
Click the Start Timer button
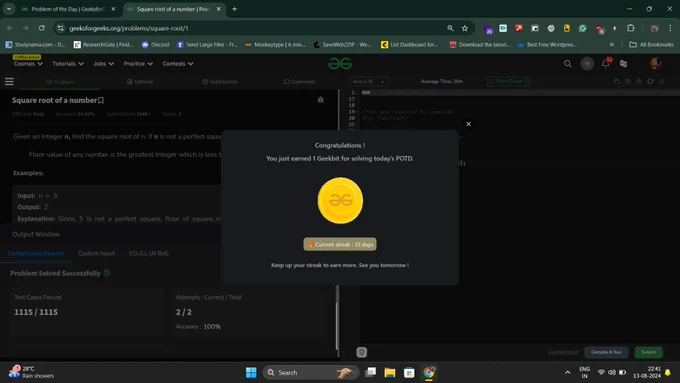tap(509, 81)
